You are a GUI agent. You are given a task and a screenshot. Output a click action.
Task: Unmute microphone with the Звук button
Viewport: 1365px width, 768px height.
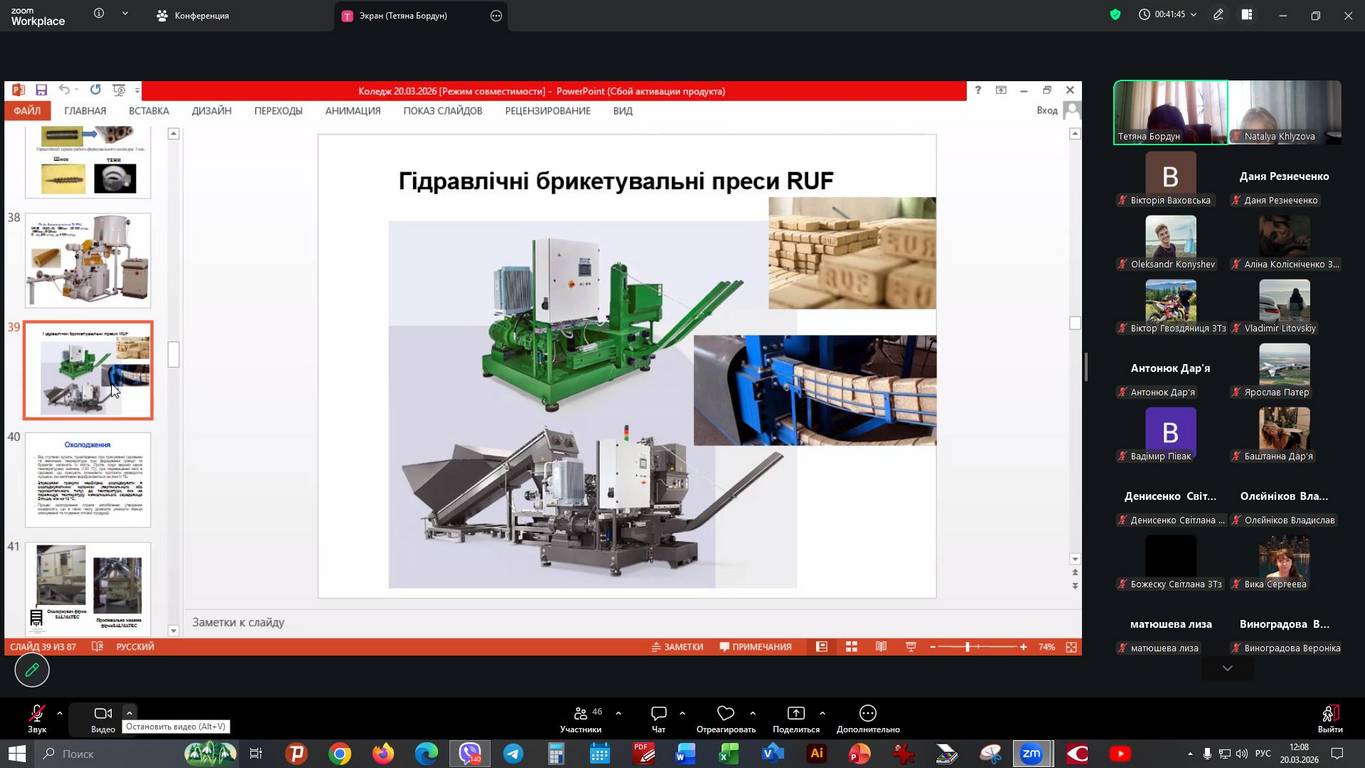[x=37, y=715]
